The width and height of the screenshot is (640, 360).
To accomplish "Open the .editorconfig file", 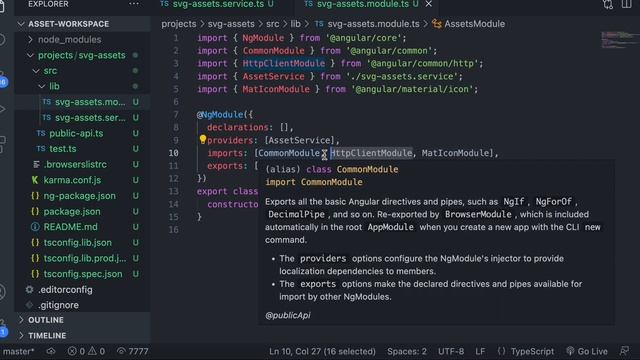I will [x=65, y=290].
